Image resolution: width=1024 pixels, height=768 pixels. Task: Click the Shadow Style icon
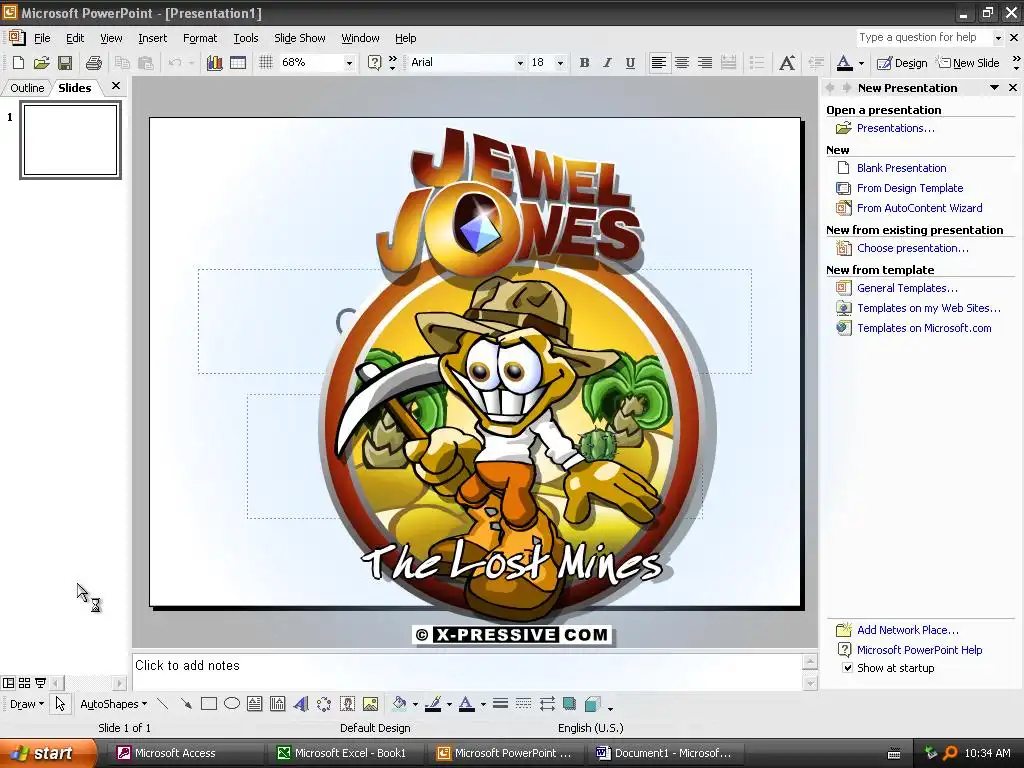coord(569,704)
